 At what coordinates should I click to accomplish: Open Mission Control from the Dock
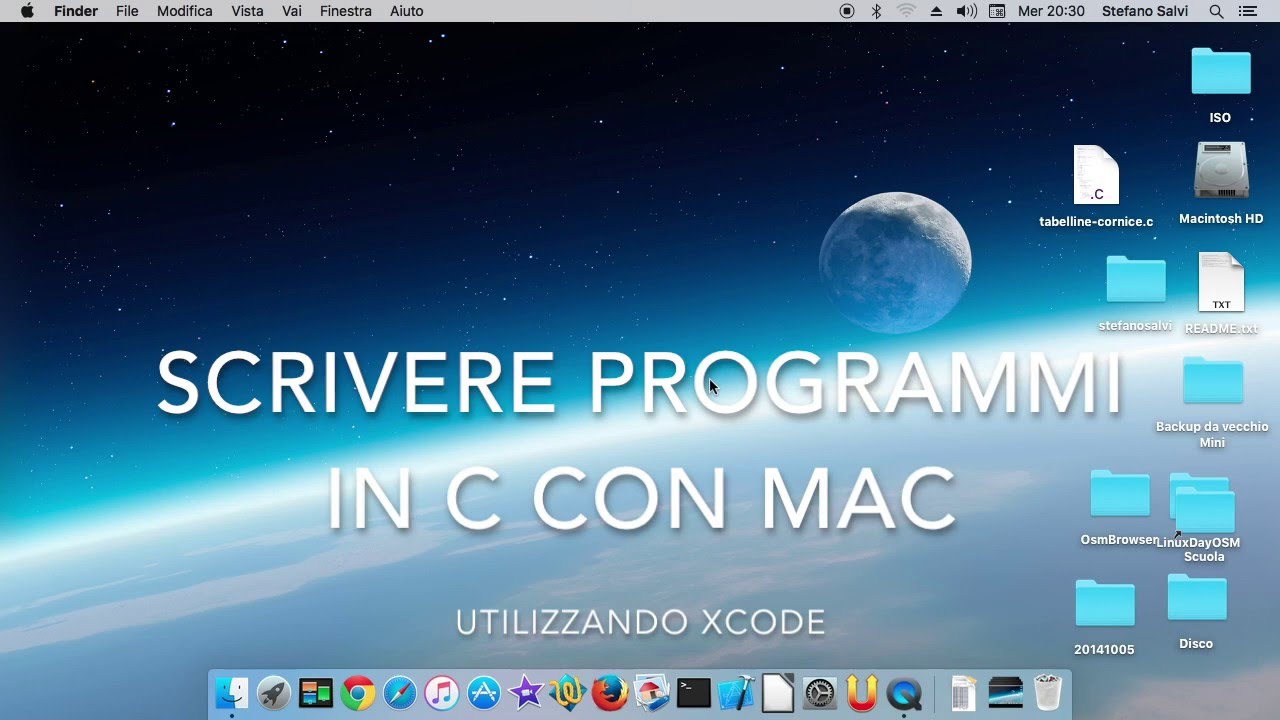(315, 692)
